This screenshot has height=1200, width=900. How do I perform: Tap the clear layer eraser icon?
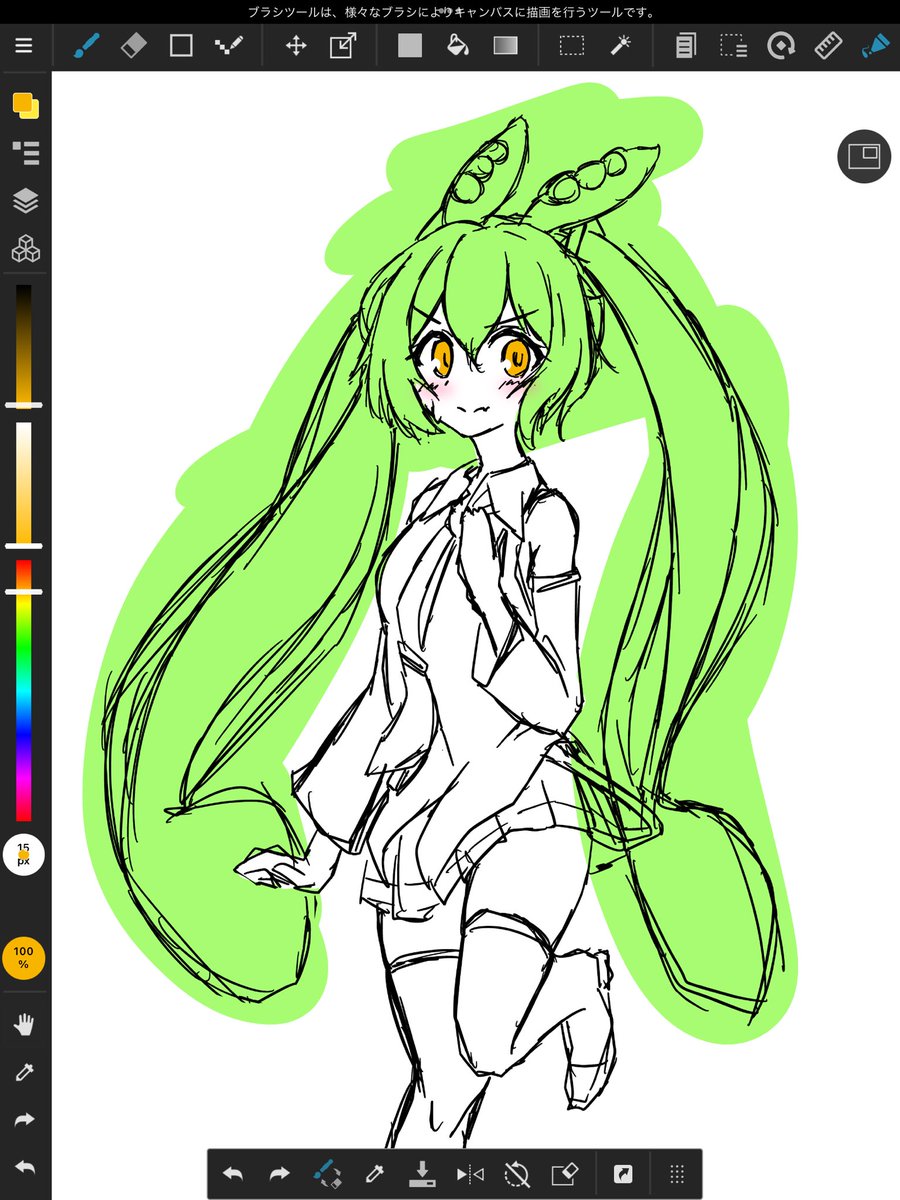point(564,1174)
